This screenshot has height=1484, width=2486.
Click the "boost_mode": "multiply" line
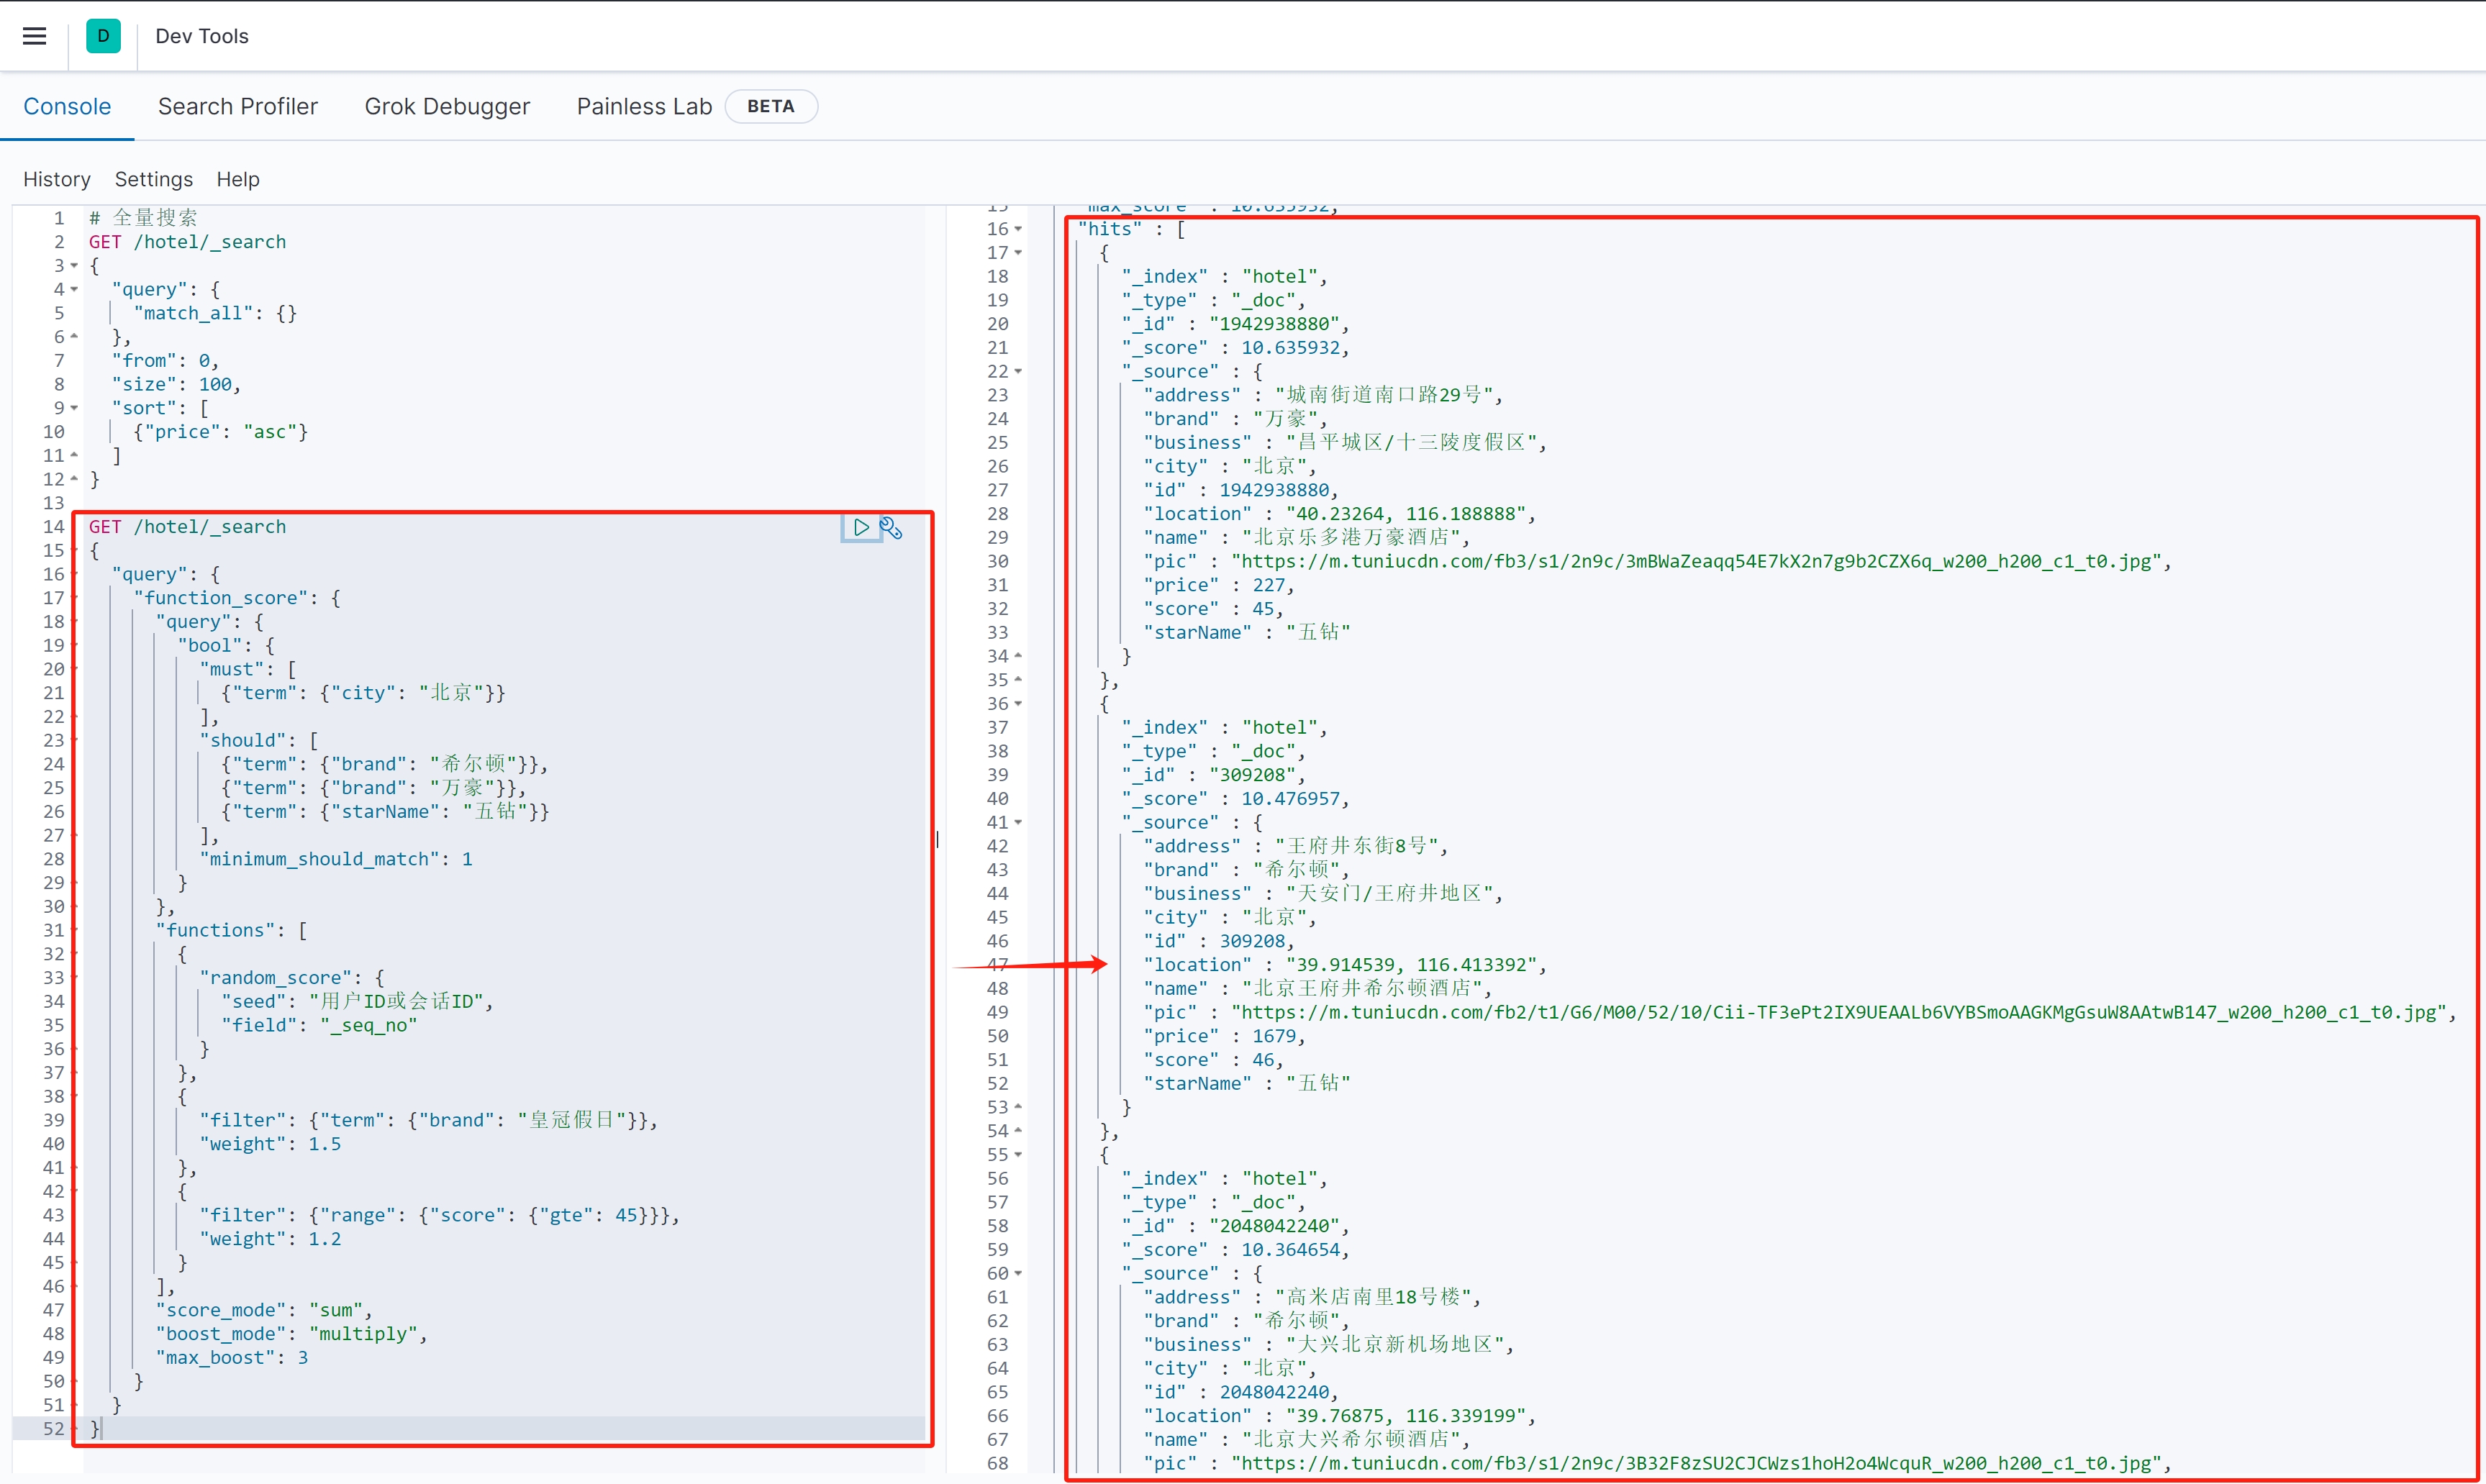point(291,1334)
